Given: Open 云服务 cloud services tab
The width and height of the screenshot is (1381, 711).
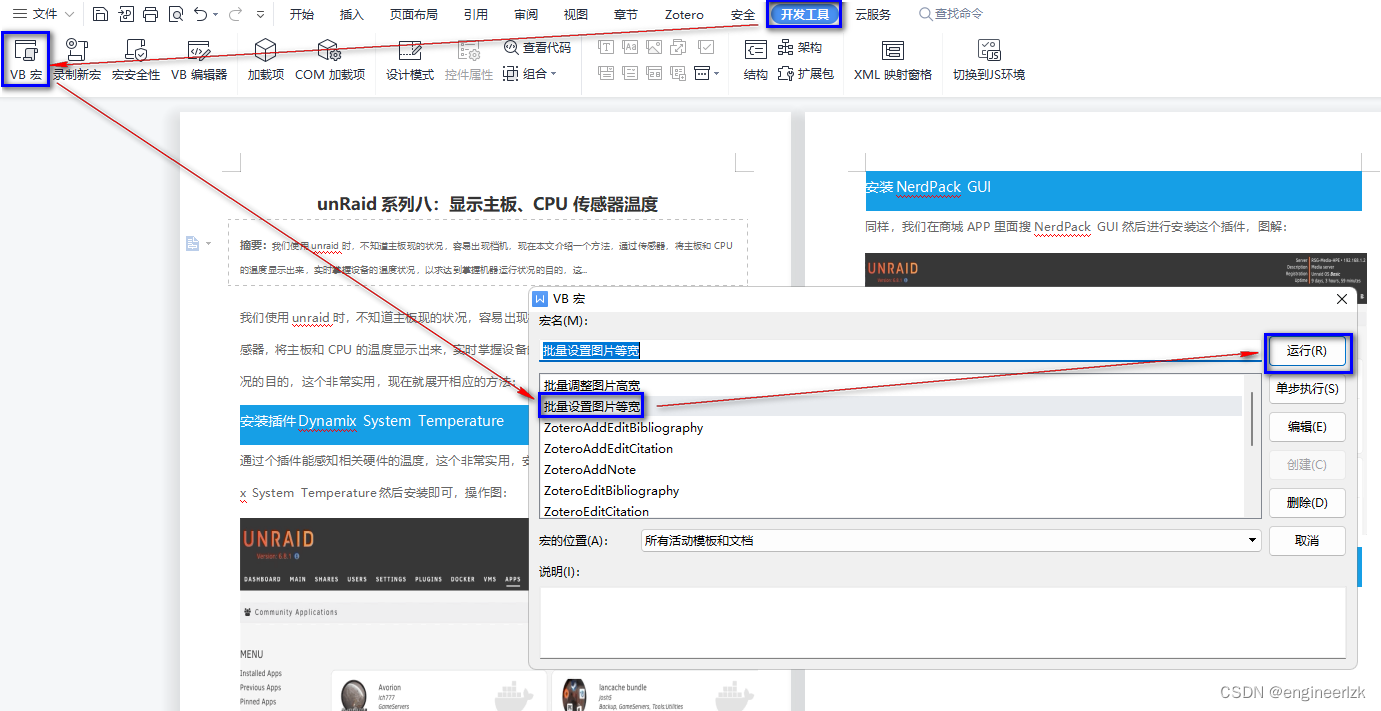Looking at the screenshot, I should tap(873, 14).
